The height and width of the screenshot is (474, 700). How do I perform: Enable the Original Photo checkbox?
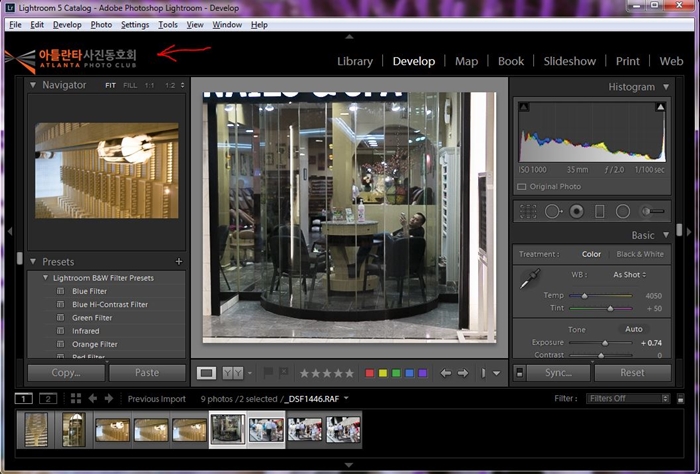coord(523,187)
